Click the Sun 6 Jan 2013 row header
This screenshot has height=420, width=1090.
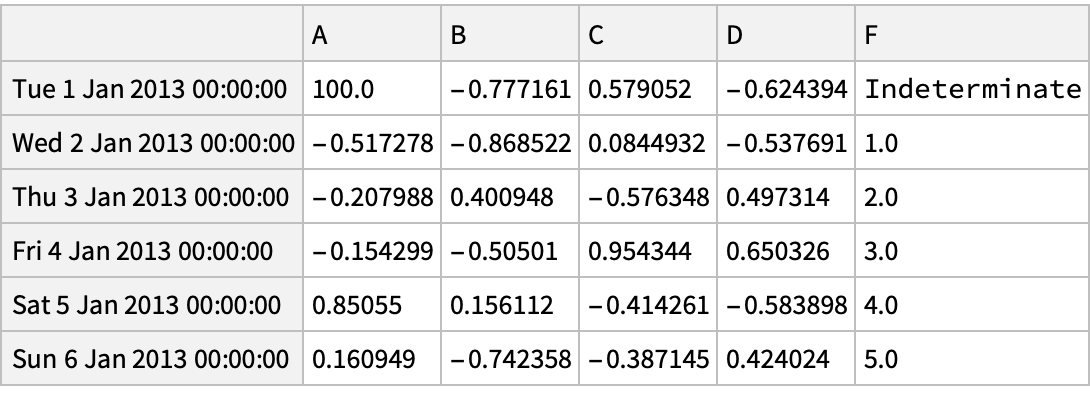point(152,359)
